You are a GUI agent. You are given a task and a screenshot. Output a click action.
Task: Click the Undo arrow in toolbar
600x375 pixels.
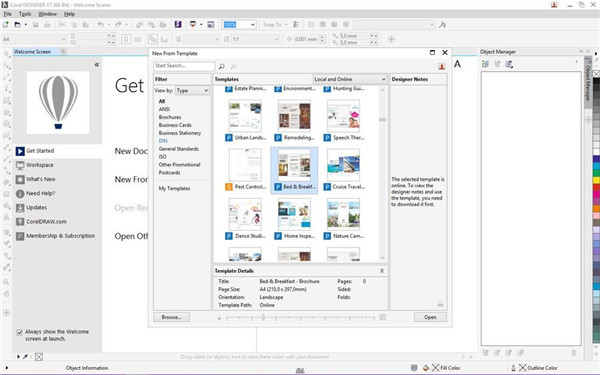[100, 24]
